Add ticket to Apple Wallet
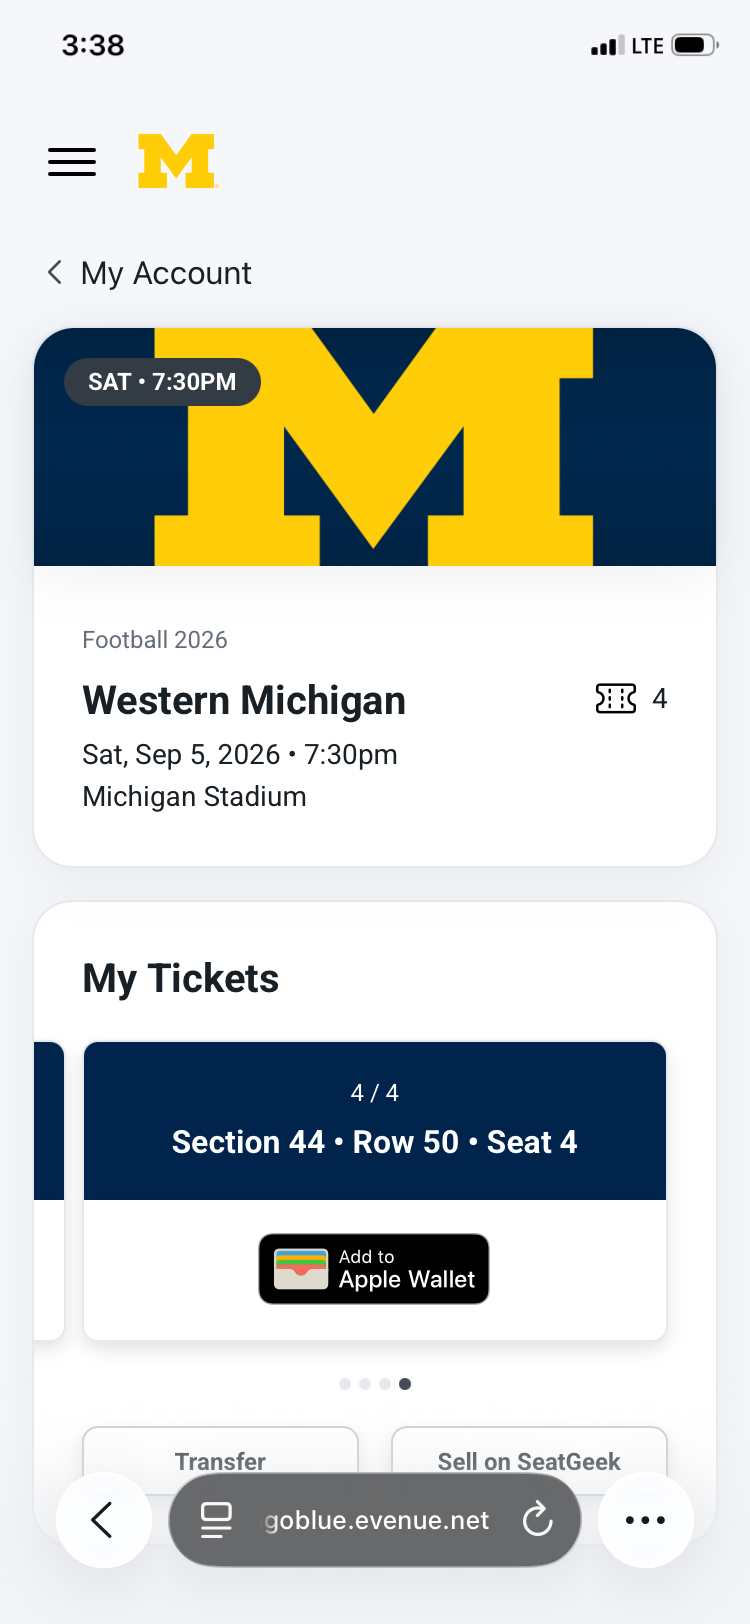 tap(374, 1269)
